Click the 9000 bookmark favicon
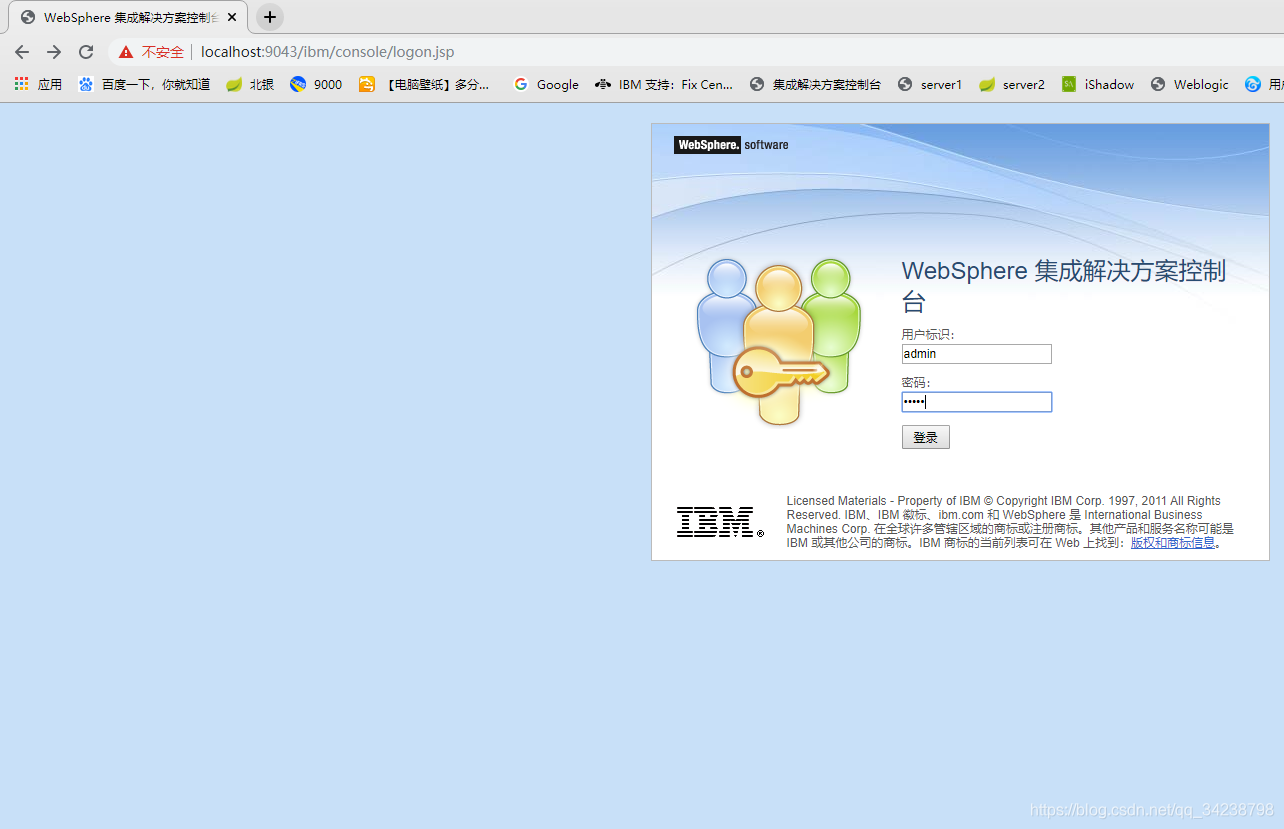The image size is (1284, 829). tap(298, 85)
